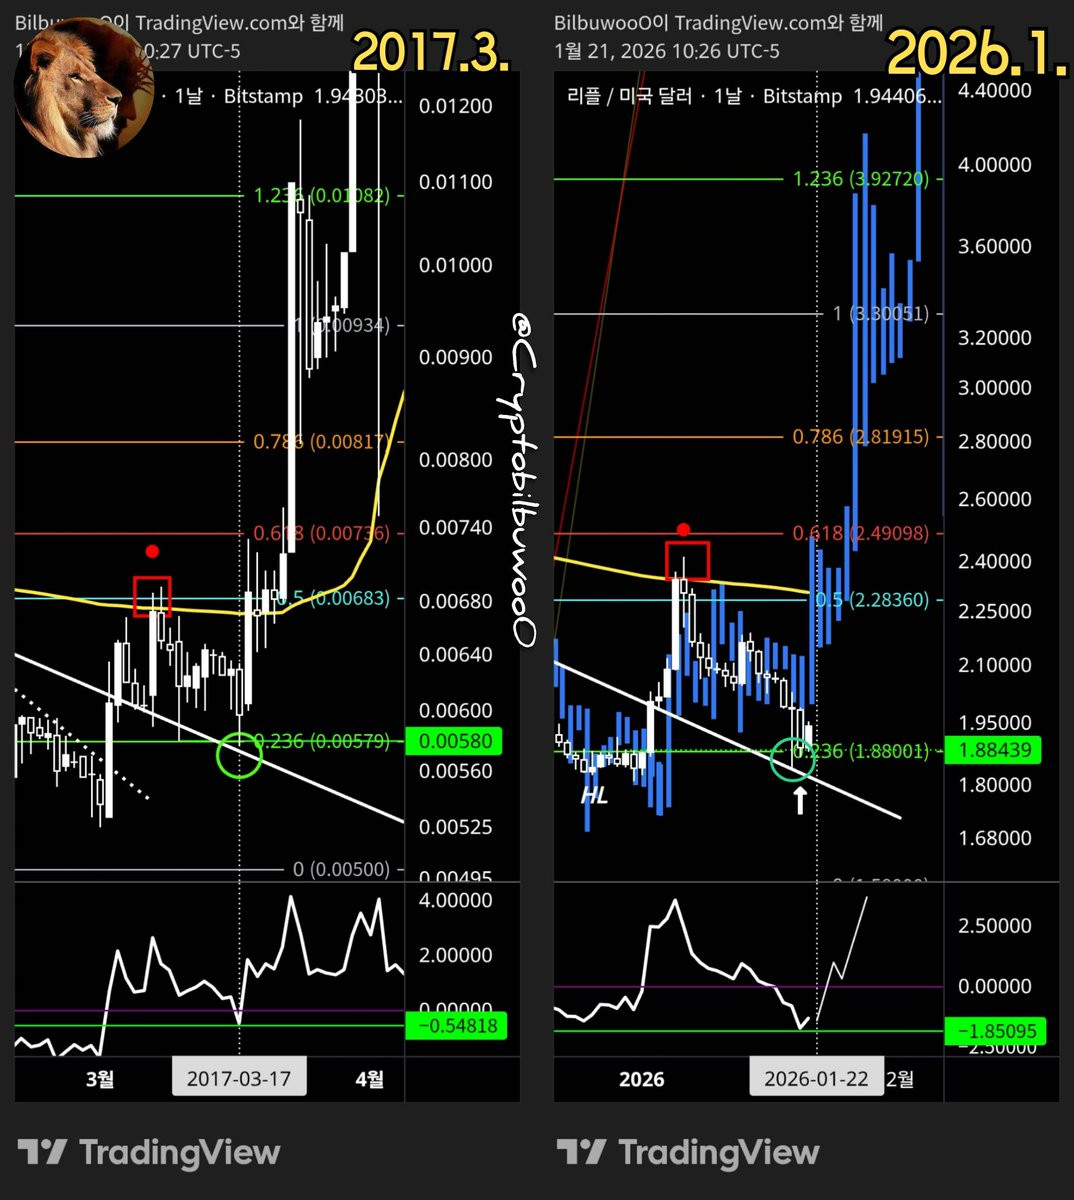Click price axis value 3.60000
This screenshot has width=1074, height=1200.
(994, 247)
